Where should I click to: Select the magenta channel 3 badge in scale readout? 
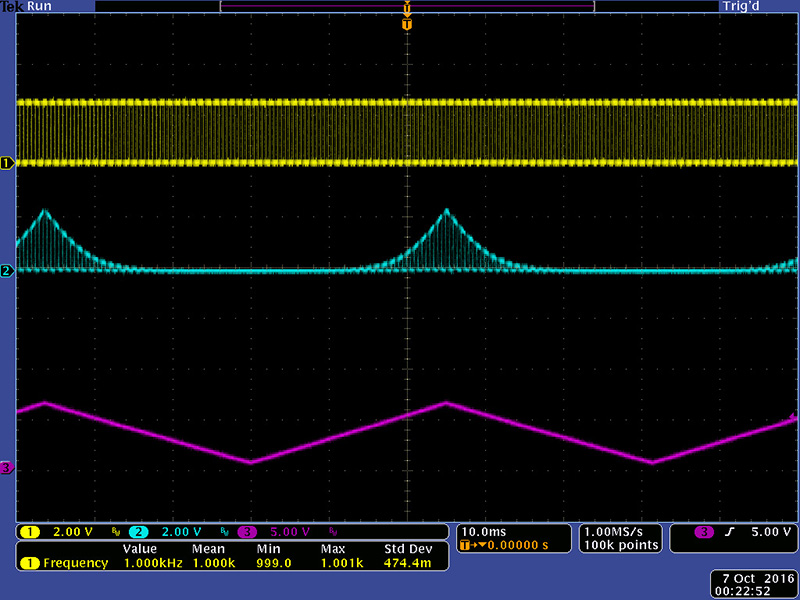247,532
